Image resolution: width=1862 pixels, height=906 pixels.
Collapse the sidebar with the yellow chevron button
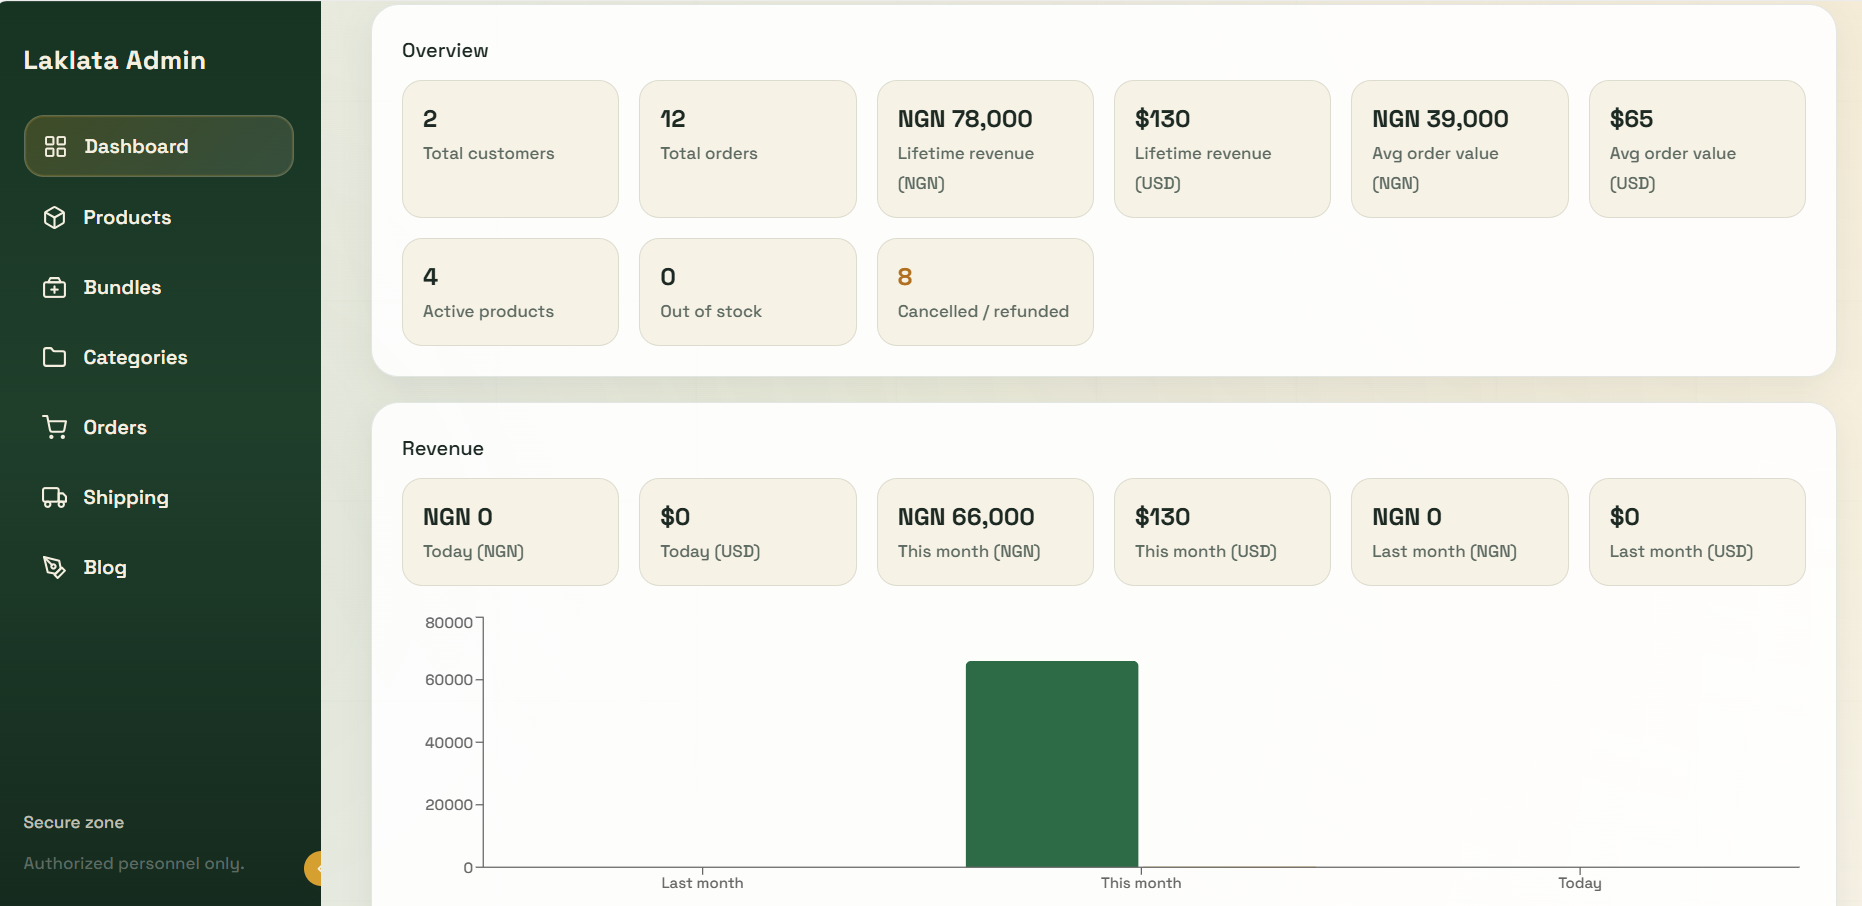316,868
